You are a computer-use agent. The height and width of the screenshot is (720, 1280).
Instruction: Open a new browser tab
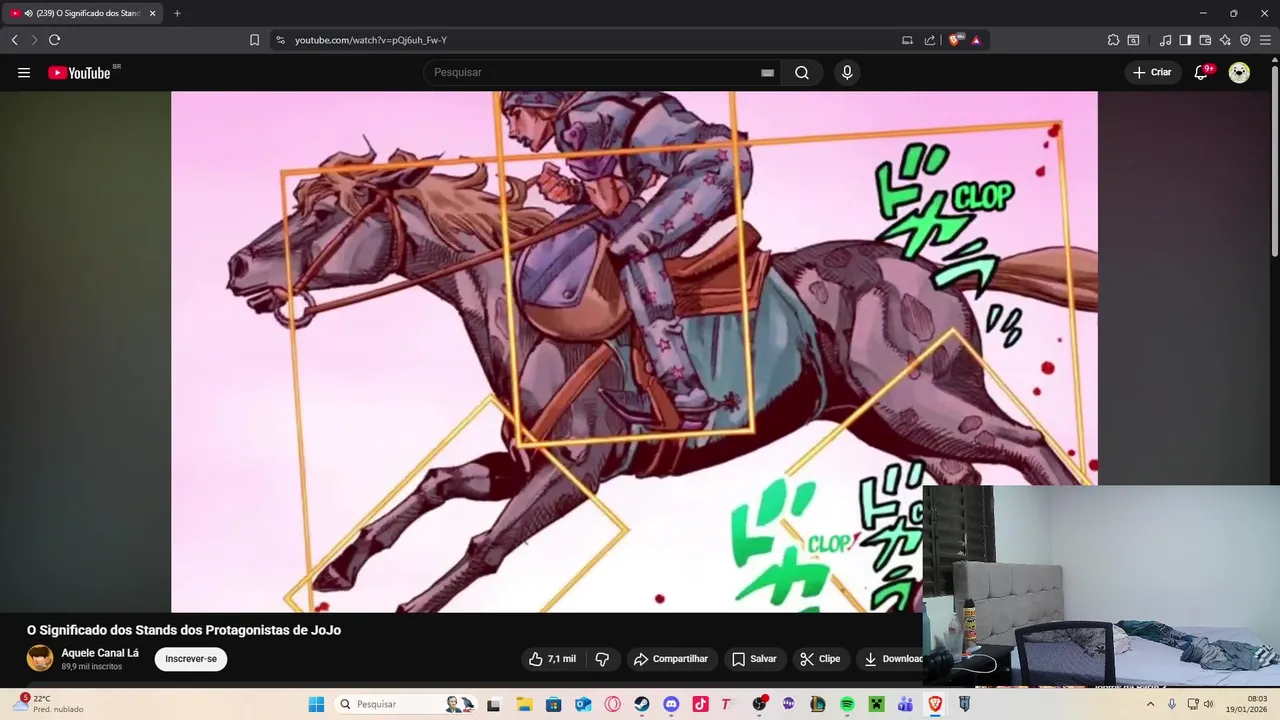tap(177, 13)
